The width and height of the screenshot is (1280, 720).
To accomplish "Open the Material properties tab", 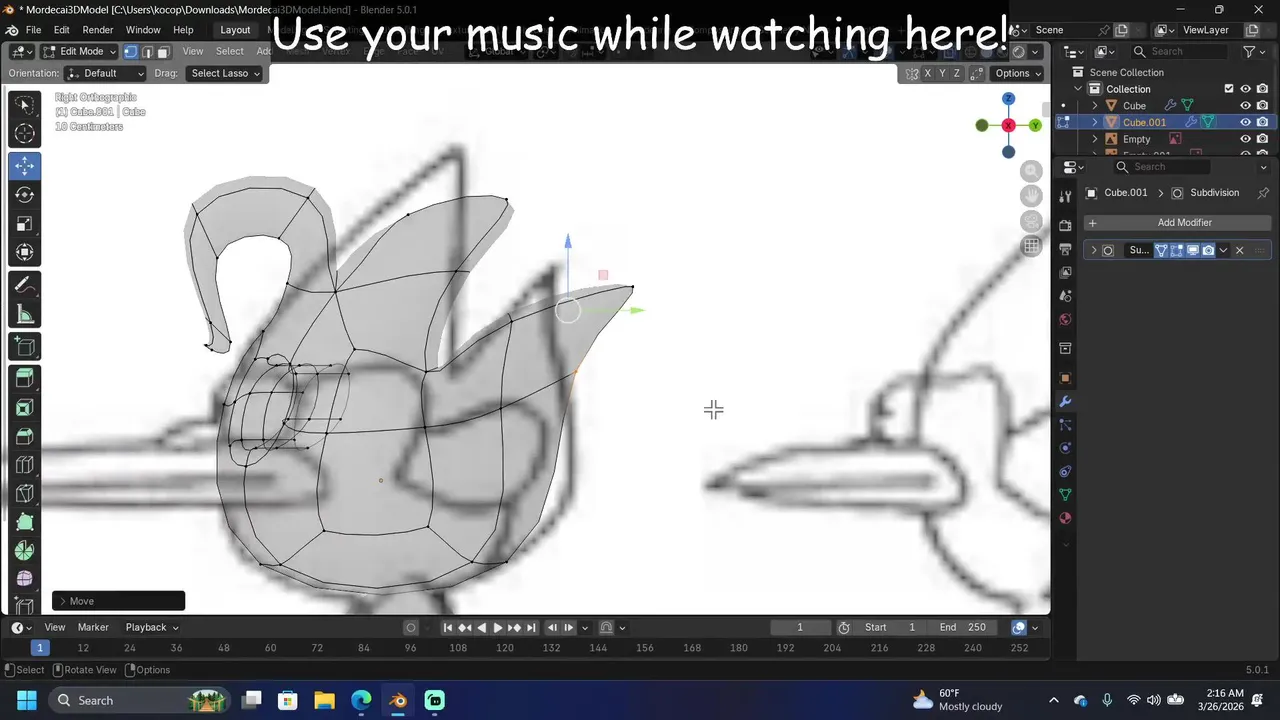I will click(1065, 518).
